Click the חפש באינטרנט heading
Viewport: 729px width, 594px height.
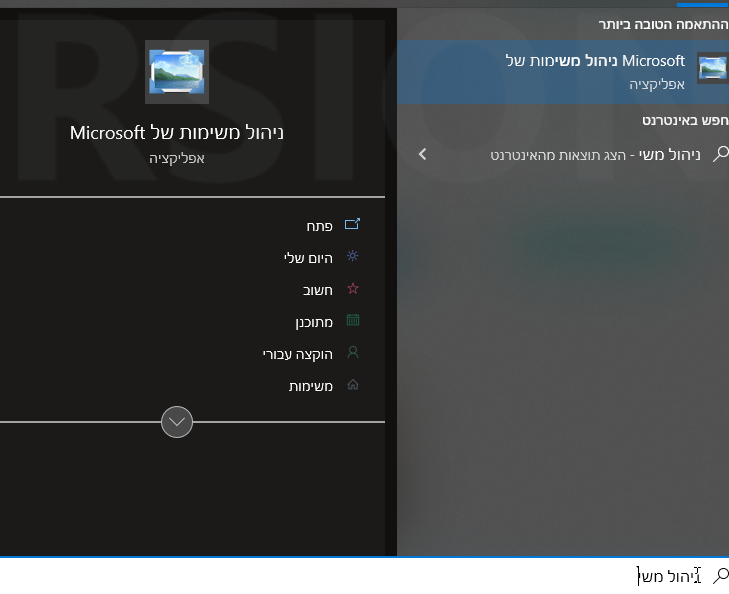point(685,120)
